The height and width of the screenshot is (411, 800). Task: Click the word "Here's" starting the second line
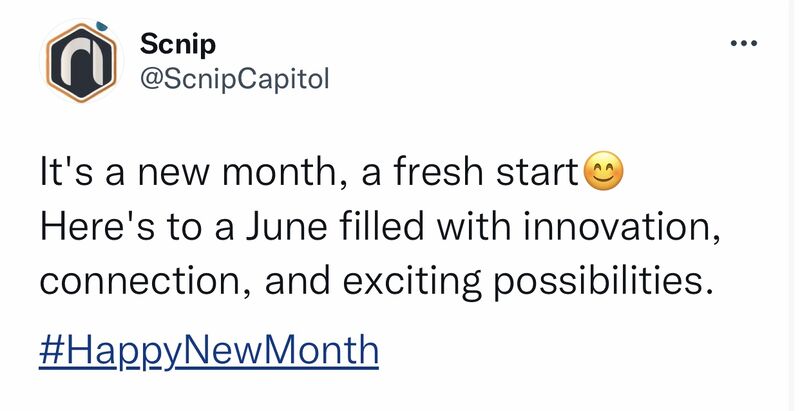click(x=97, y=226)
